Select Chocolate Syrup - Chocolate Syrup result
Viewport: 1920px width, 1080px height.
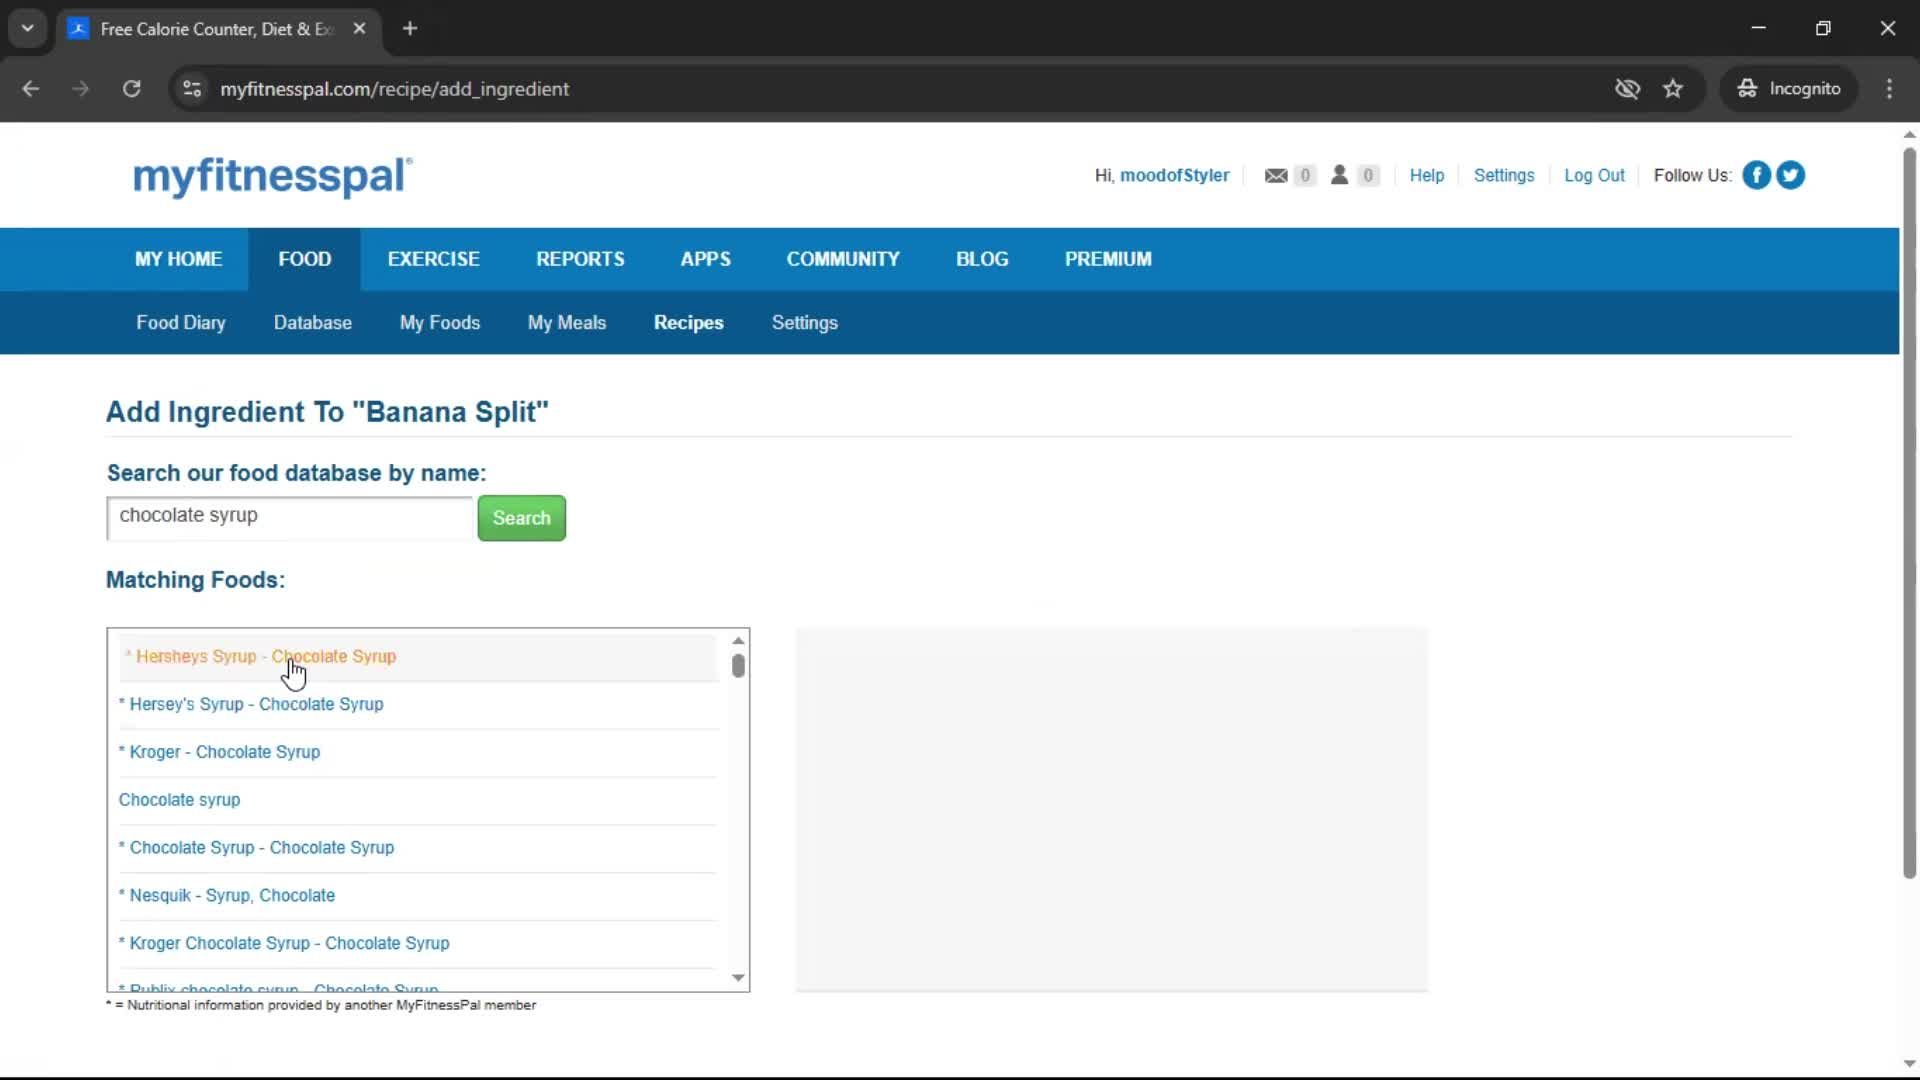[418, 849]
